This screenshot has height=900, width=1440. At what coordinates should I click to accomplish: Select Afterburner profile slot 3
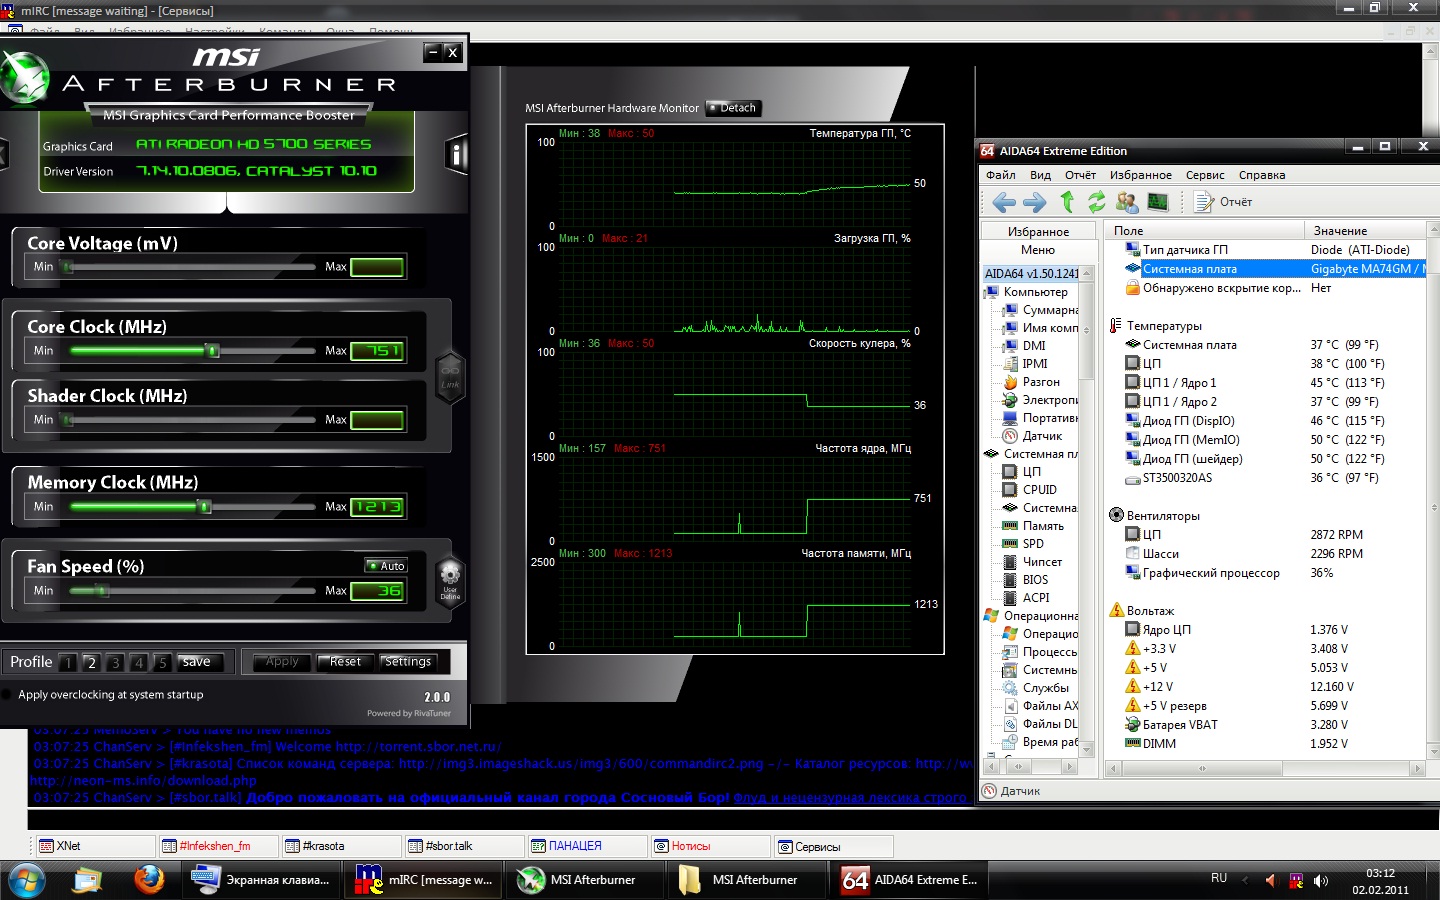(115, 663)
